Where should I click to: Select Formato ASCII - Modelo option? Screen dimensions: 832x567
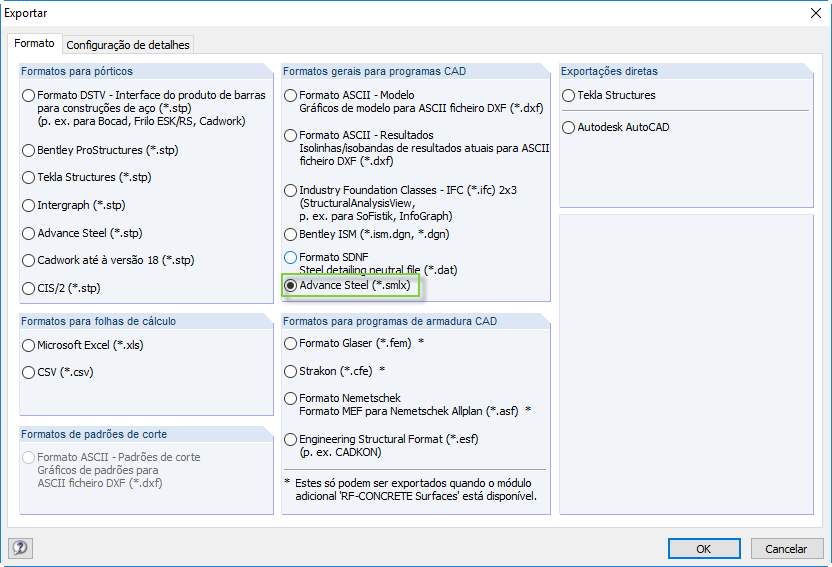[x=291, y=96]
